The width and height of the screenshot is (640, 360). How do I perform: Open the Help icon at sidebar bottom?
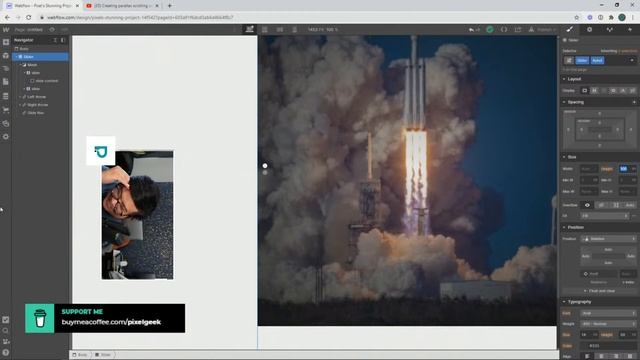pyautogui.click(x=6, y=352)
